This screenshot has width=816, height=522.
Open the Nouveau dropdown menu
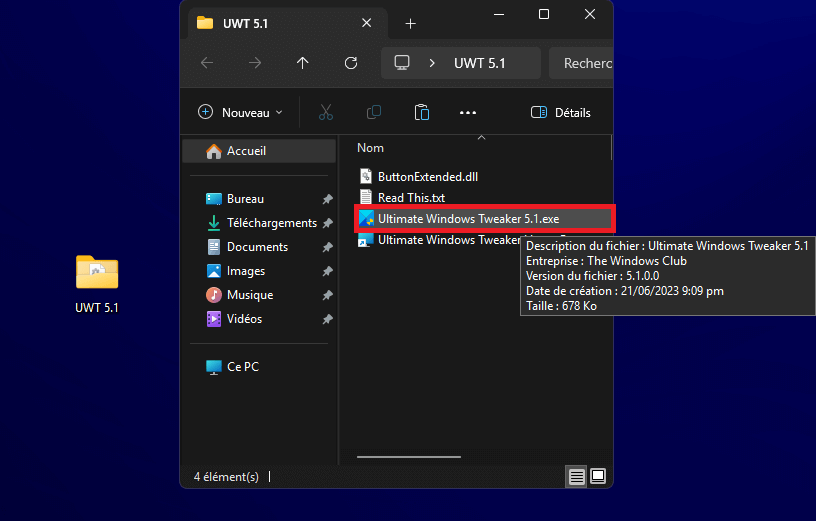pos(240,112)
